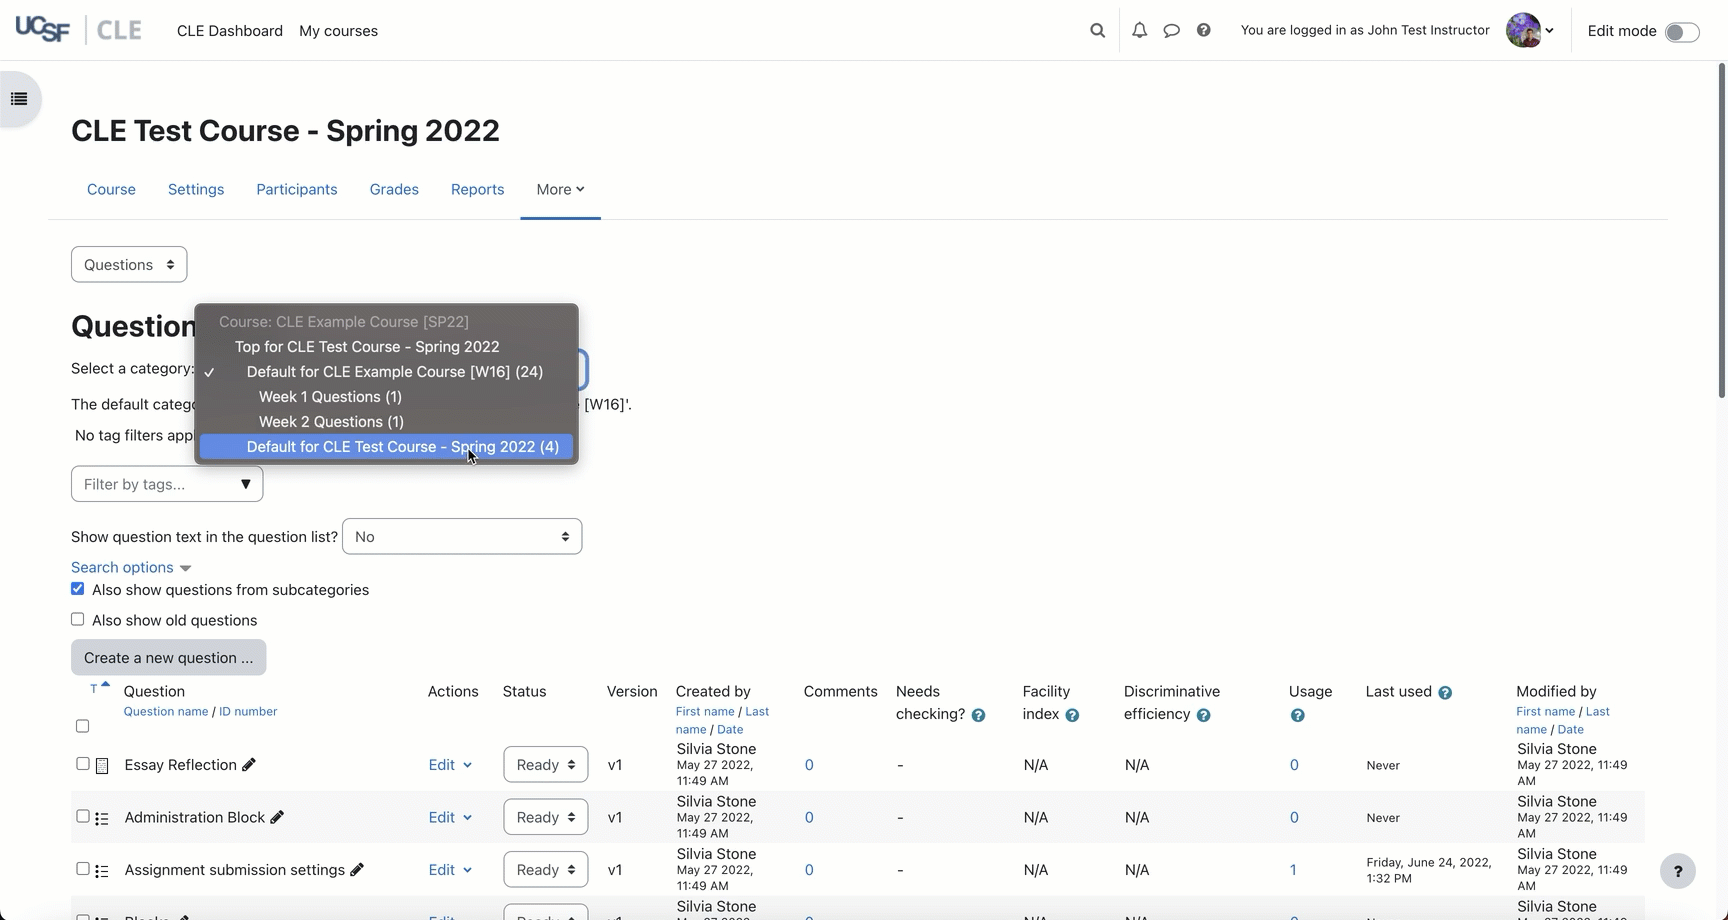This screenshot has width=1728, height=920.
Task: Click the Last used help icon
Action: click(1445, 692)
